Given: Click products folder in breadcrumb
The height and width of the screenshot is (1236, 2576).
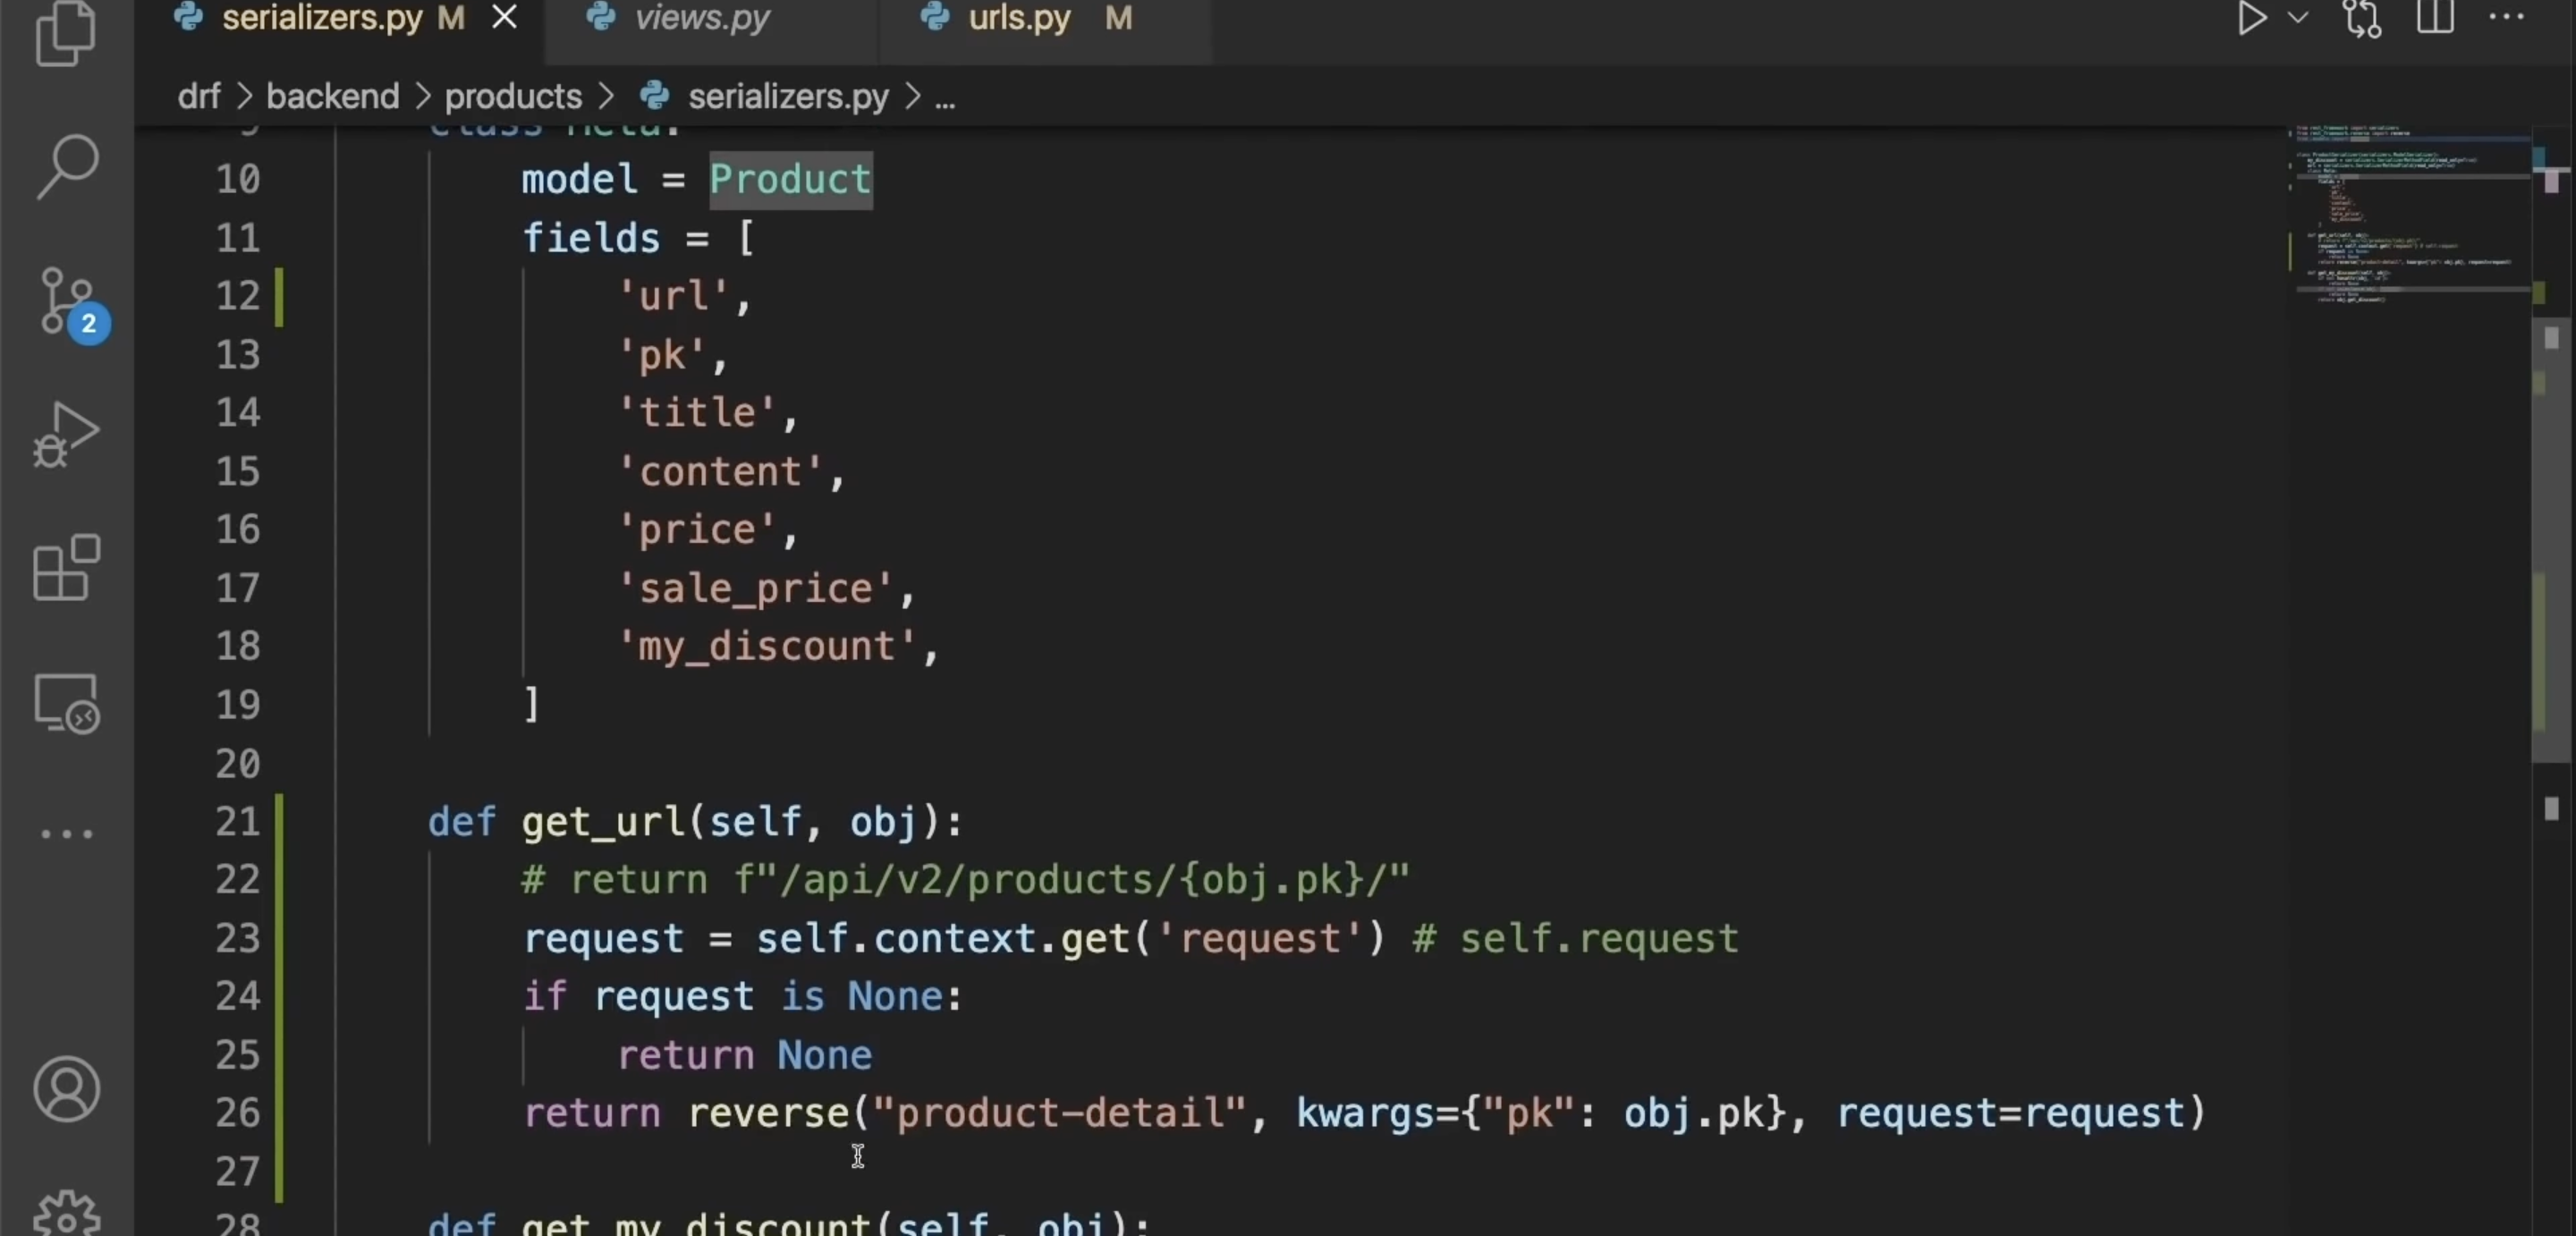Looking at the screenshot, I should pyautogui.click(x=513, y=97).
